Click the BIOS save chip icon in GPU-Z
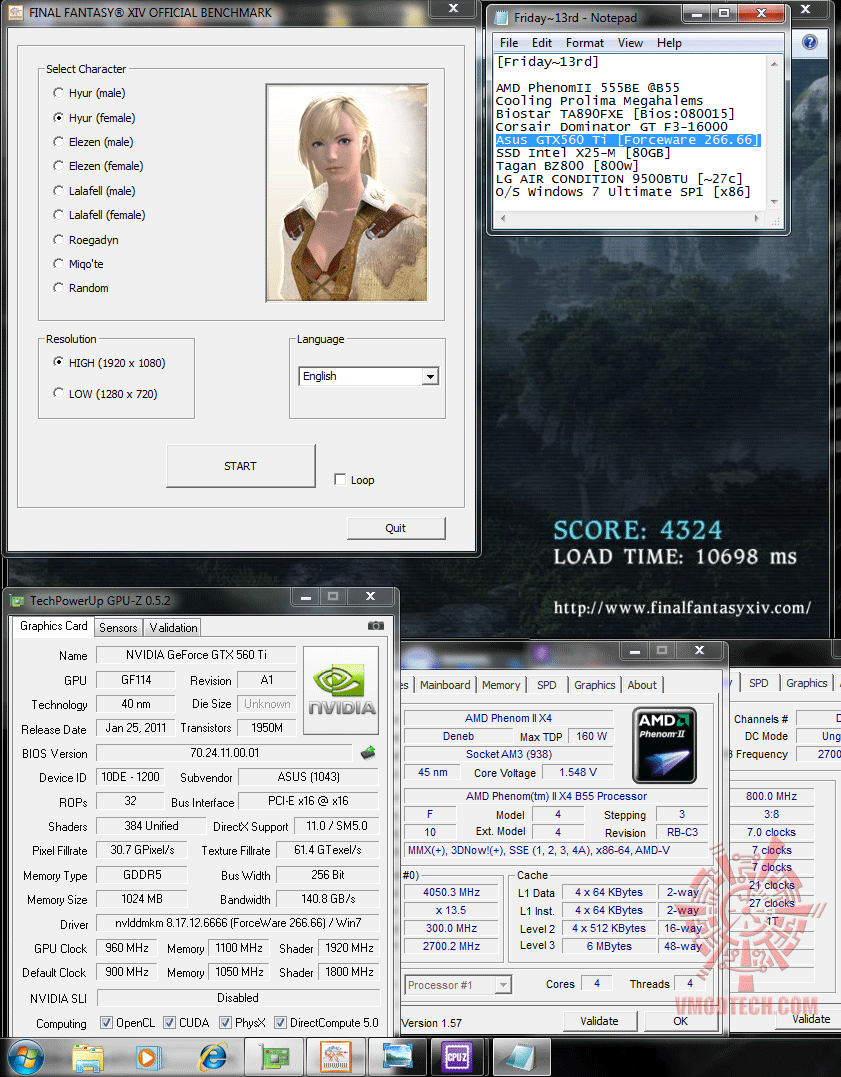841x1077 pixels. pos(368,753)
